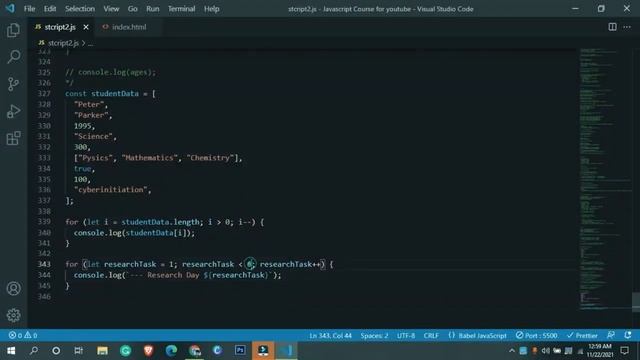
Task: Close the stcript2.js tab
Action: click(86, 27)
